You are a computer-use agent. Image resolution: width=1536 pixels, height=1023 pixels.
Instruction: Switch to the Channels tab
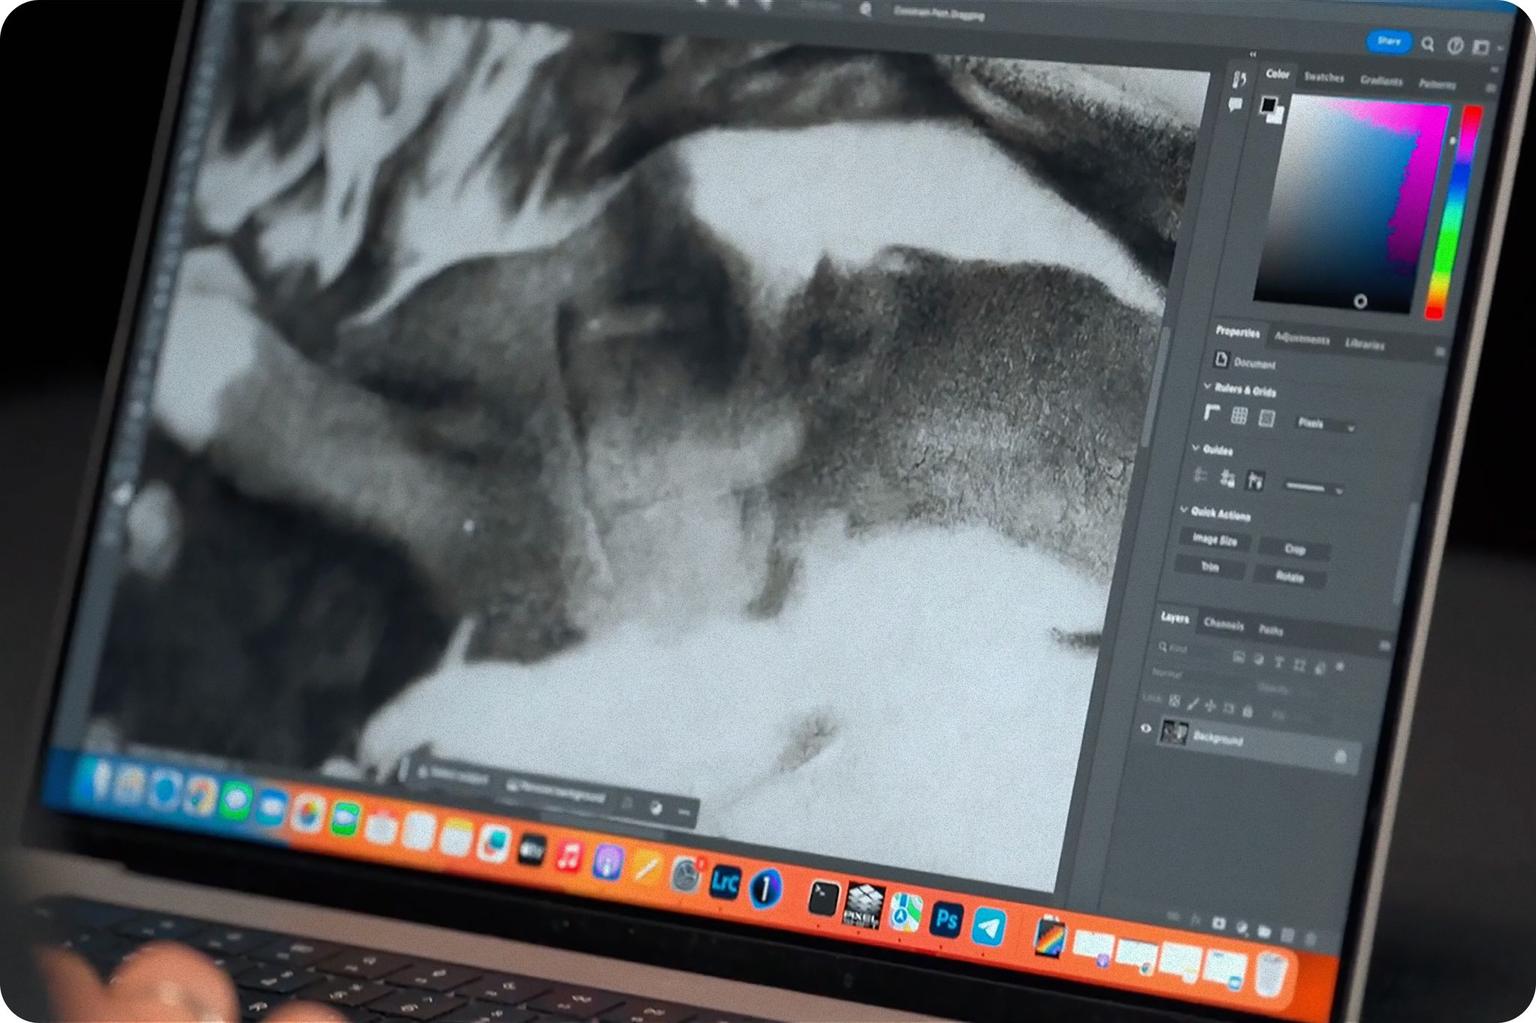pyautogui.click(x=1223, y=624)
